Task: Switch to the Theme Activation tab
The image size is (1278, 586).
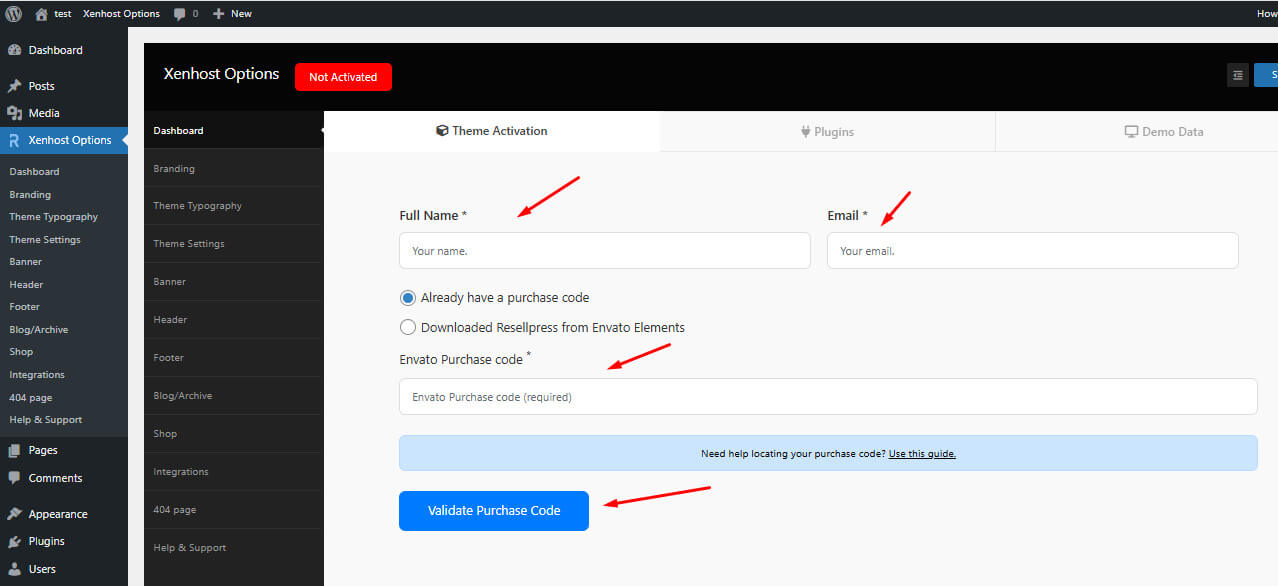Action: (492, 131)
